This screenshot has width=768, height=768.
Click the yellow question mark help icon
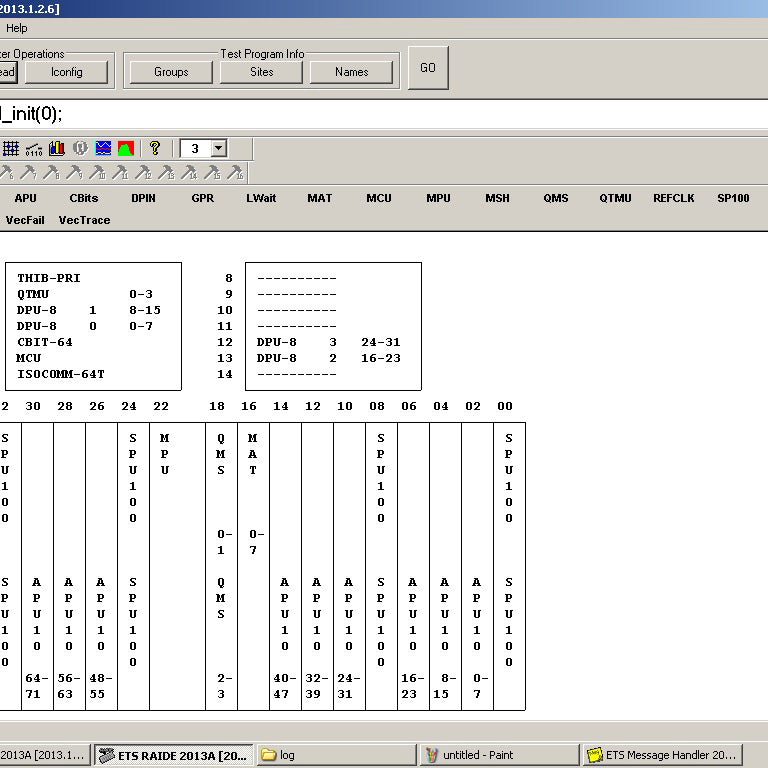[155, 148]
